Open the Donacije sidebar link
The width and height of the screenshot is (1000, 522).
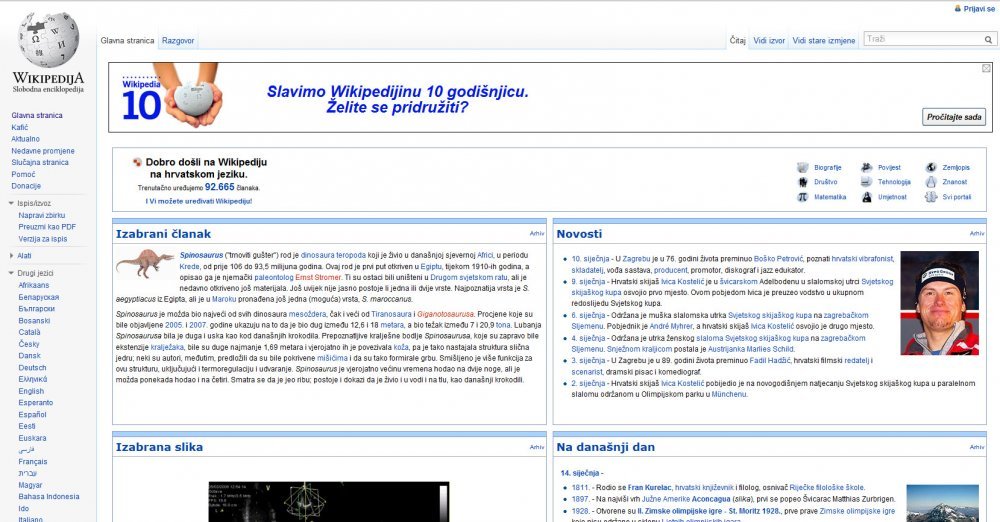(26, 186)
